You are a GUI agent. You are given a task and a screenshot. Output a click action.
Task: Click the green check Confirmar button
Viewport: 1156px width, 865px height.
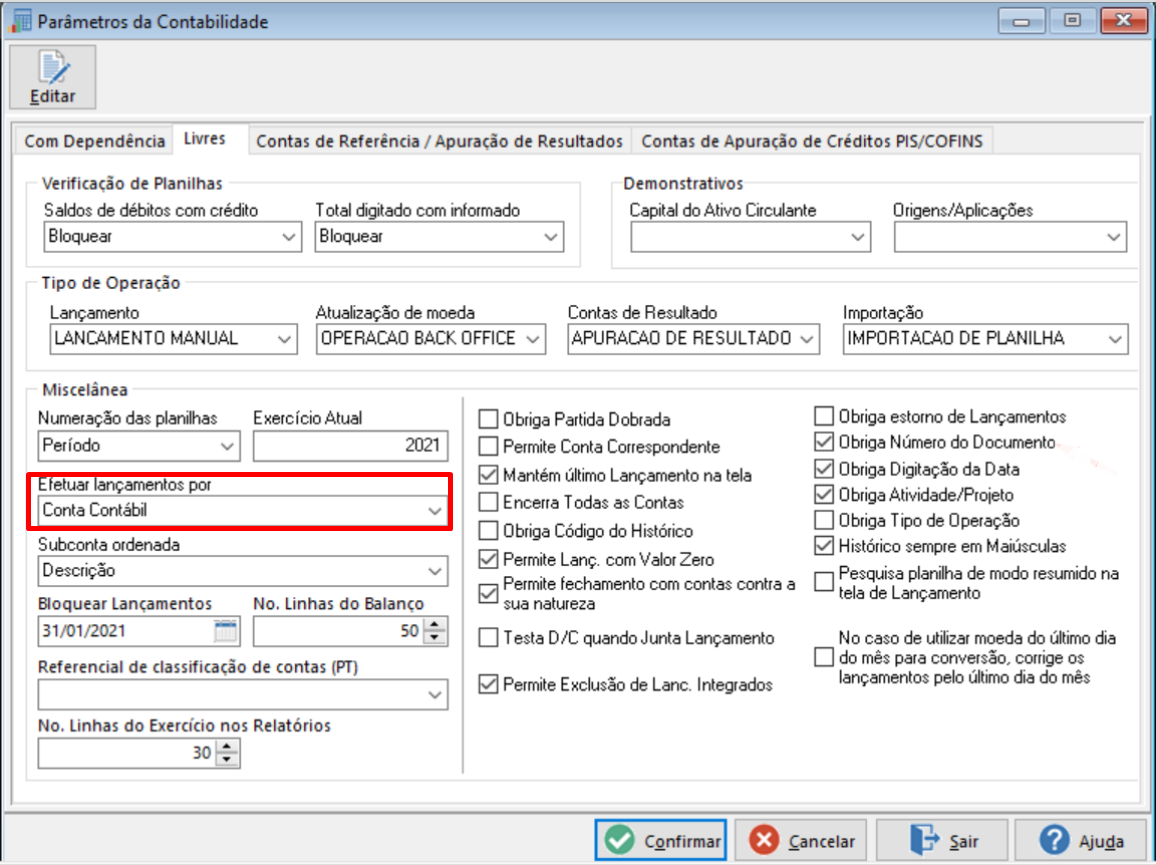(661, 840)
